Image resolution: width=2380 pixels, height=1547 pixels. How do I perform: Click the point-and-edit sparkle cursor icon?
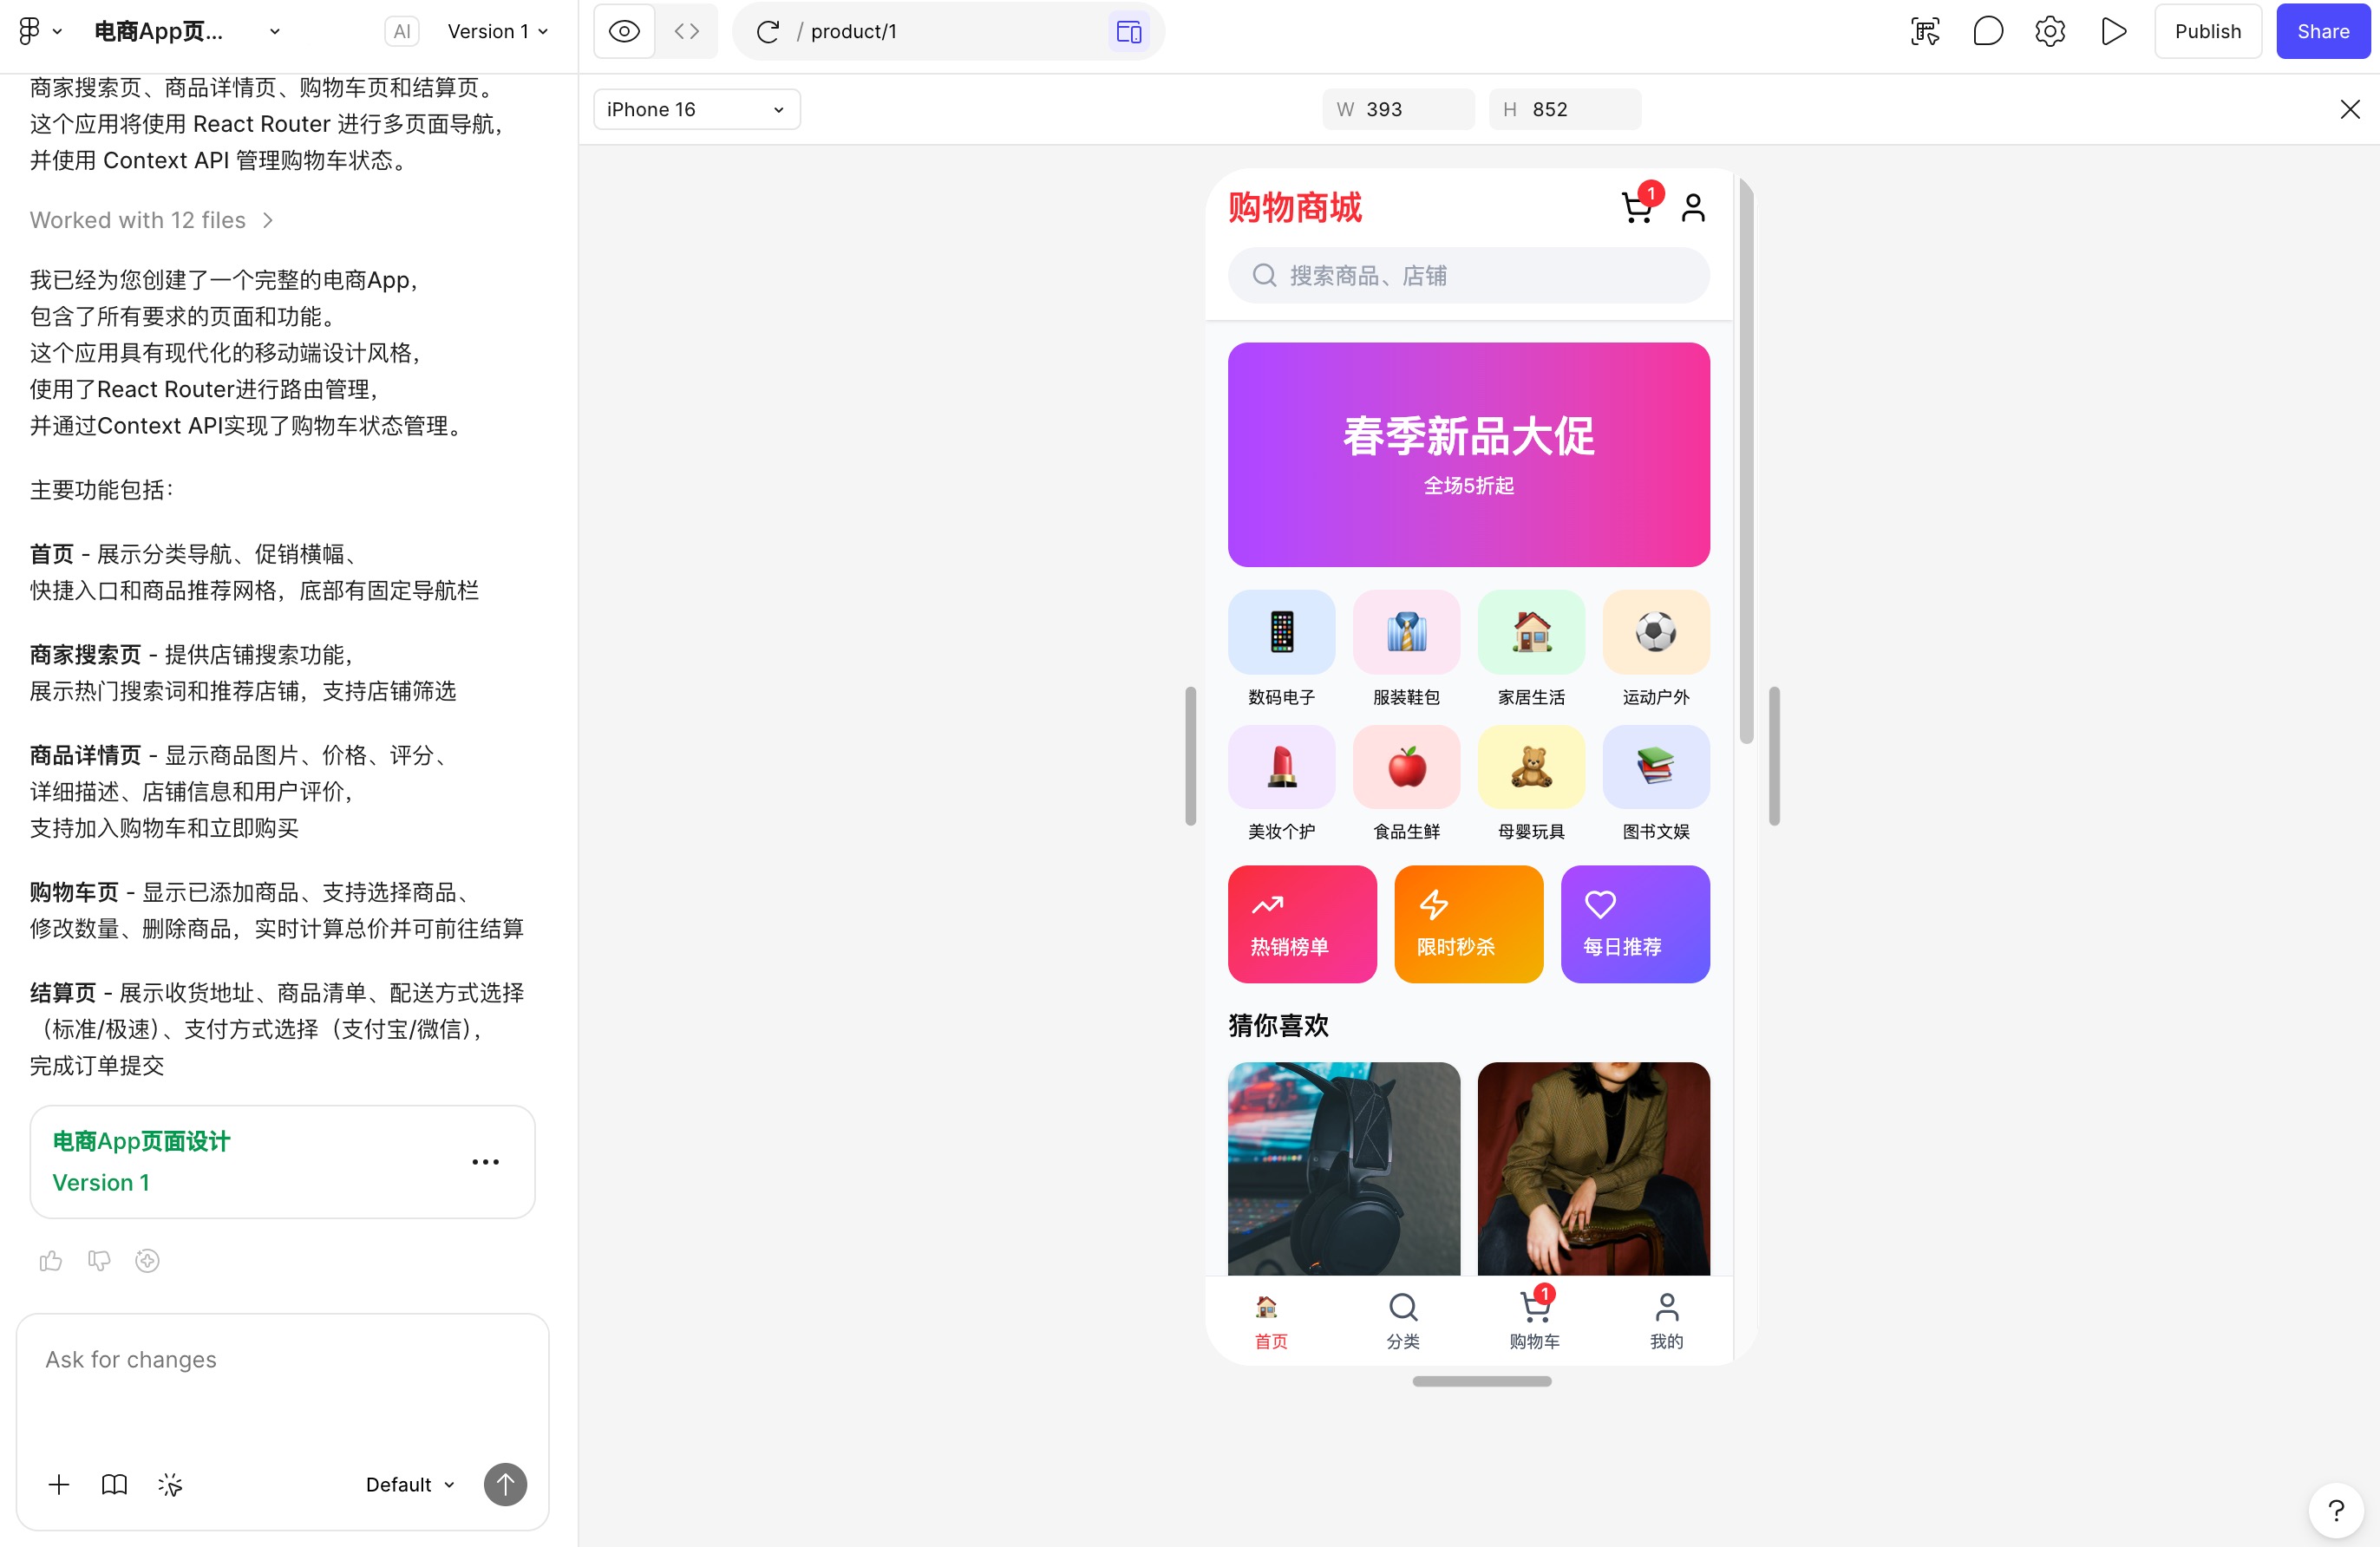click(x=170, y=1485)
